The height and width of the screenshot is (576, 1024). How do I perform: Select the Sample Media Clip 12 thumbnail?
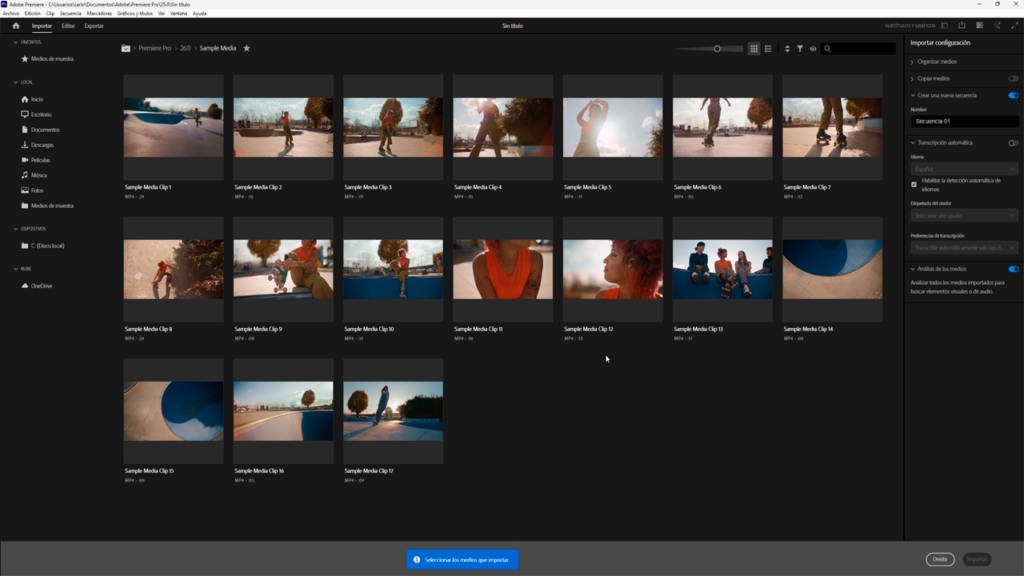(x=612, y=269)
